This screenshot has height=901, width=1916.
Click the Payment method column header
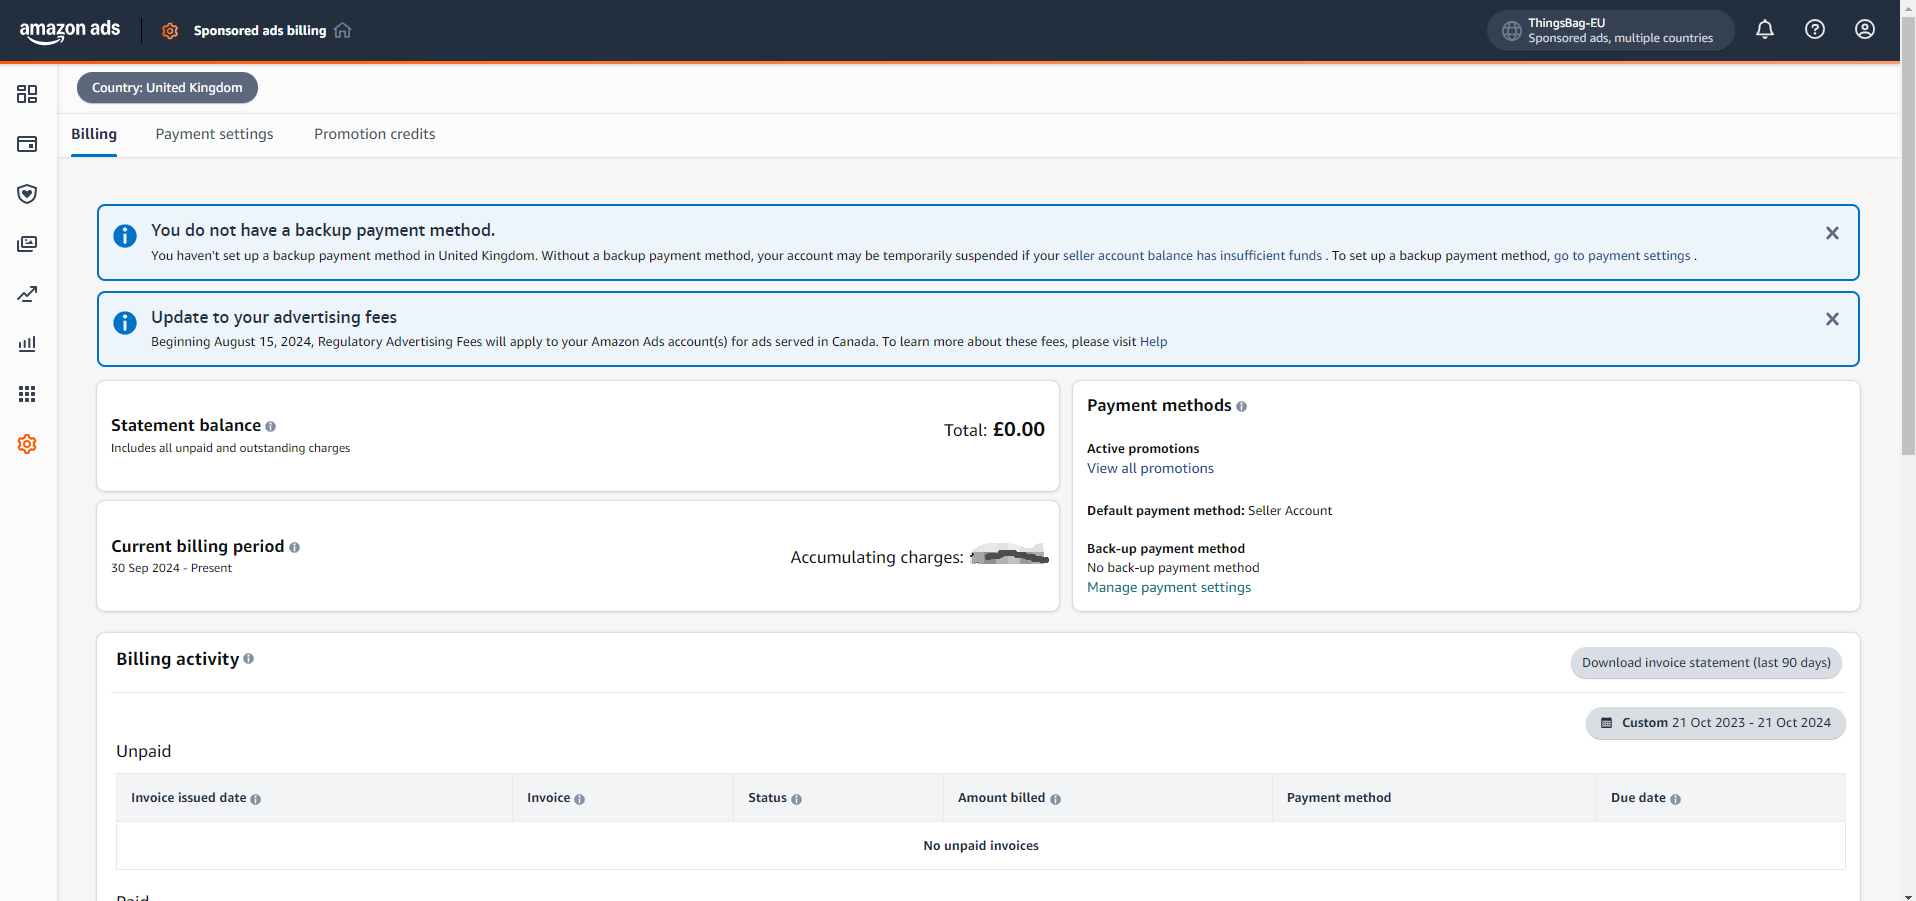pyautogui.click(x=1338, y=798)
